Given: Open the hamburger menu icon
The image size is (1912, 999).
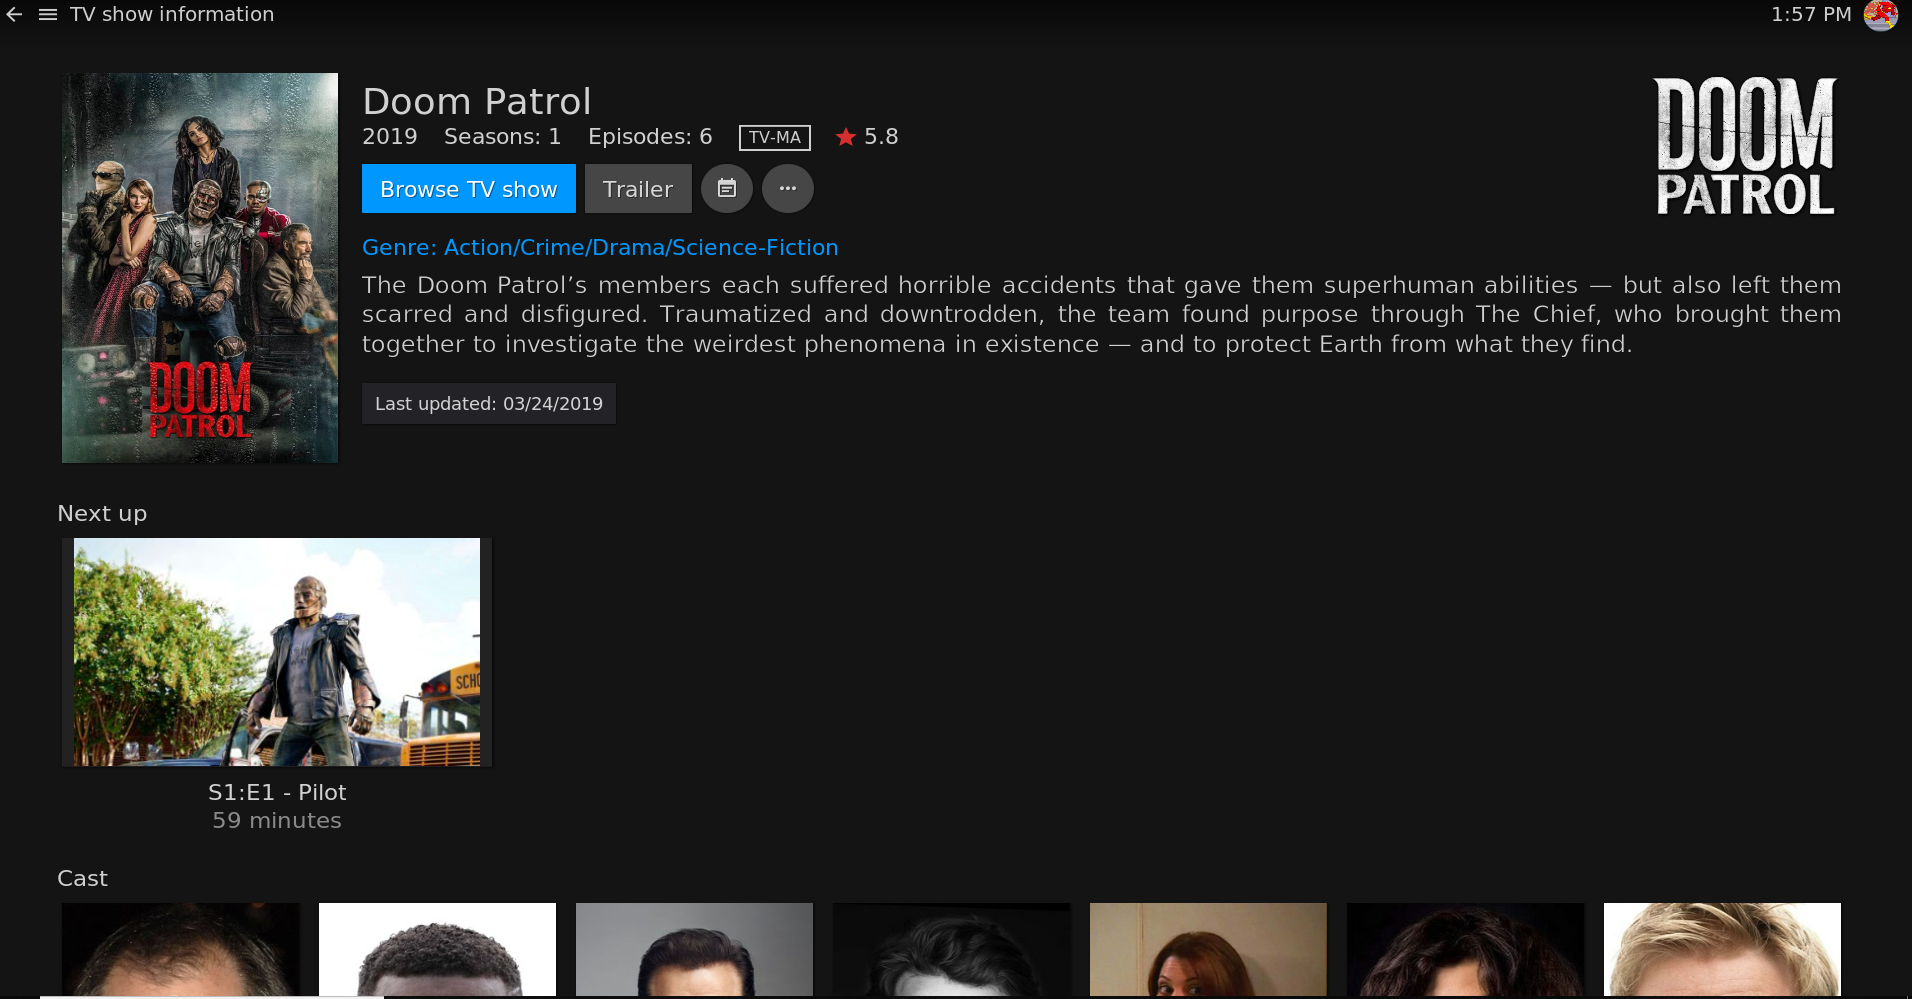Looking at the screenshot, I should click(47, 15).
